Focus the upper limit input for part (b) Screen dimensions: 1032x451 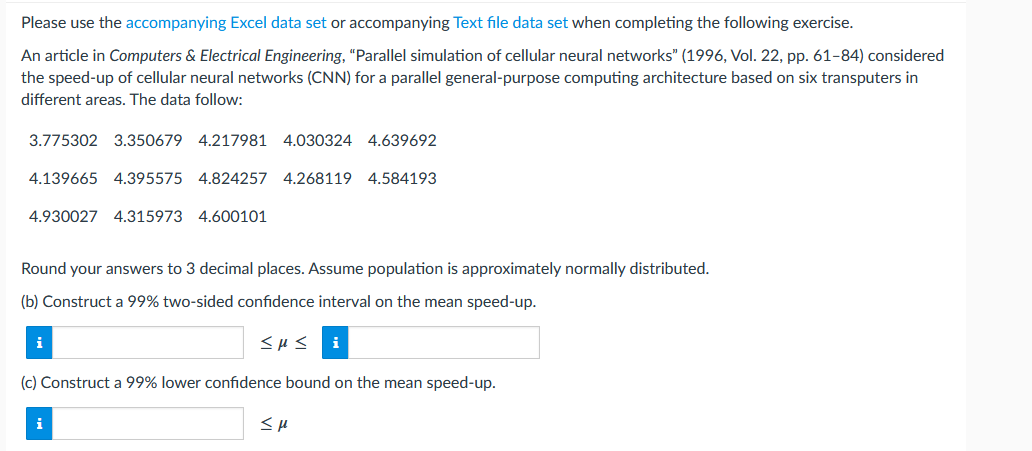pyautogui.click(x=444, y=342)
